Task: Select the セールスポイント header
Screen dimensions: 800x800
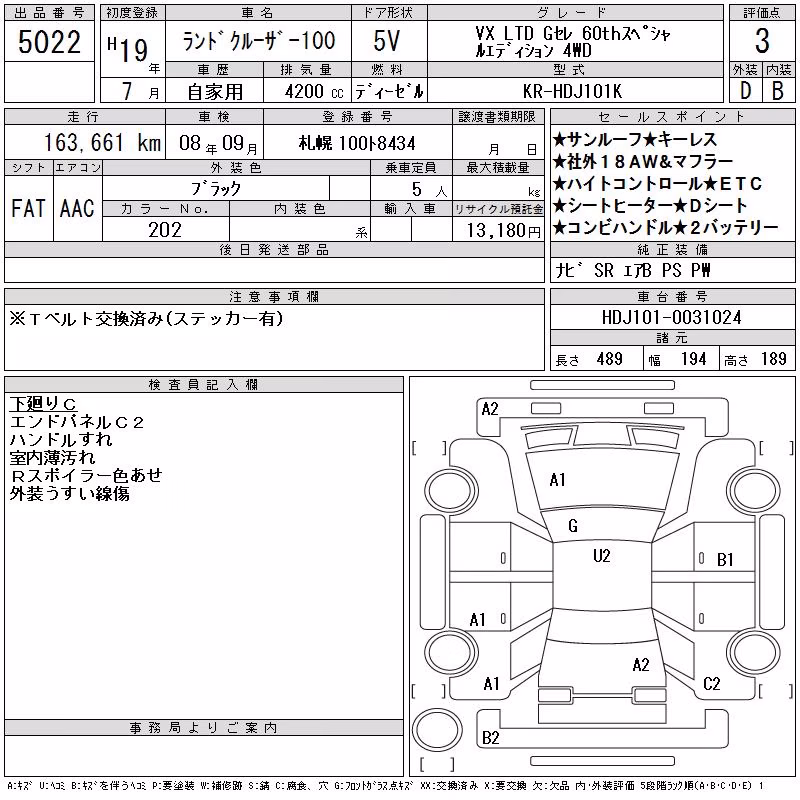Action: click(x=672, y=117)
